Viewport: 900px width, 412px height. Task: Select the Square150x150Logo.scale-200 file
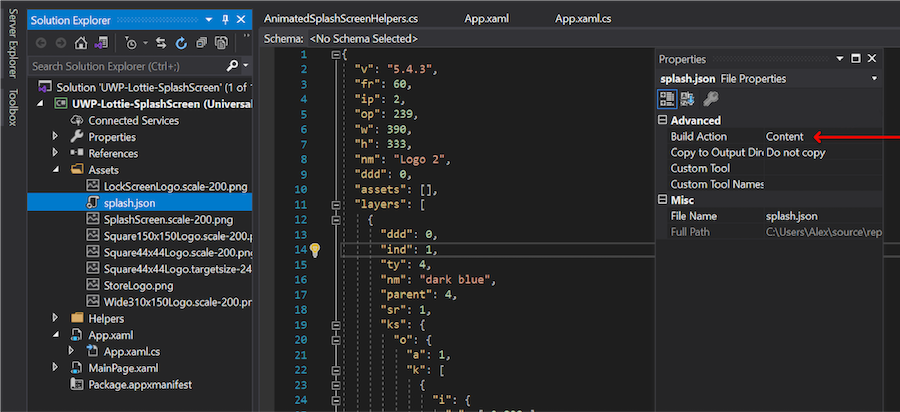pyautogui.click(x=178, y=236)
